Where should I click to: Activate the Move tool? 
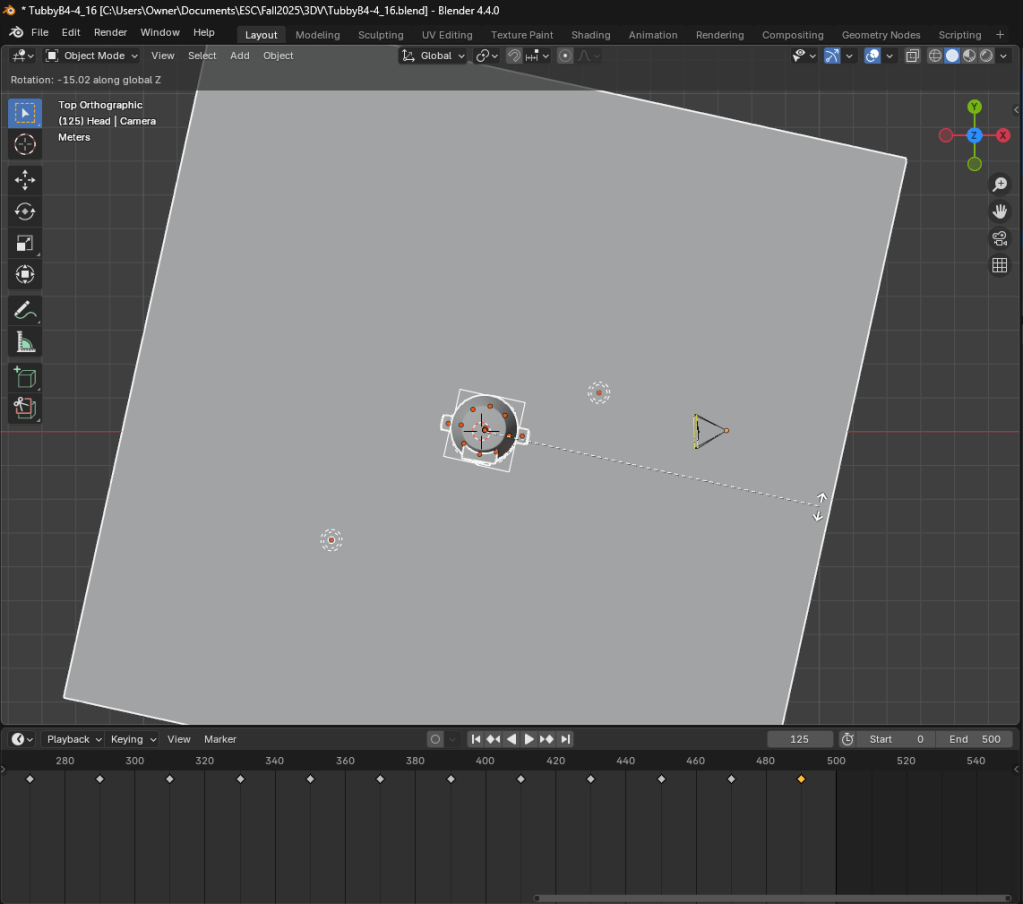click(x=25, y=180)
